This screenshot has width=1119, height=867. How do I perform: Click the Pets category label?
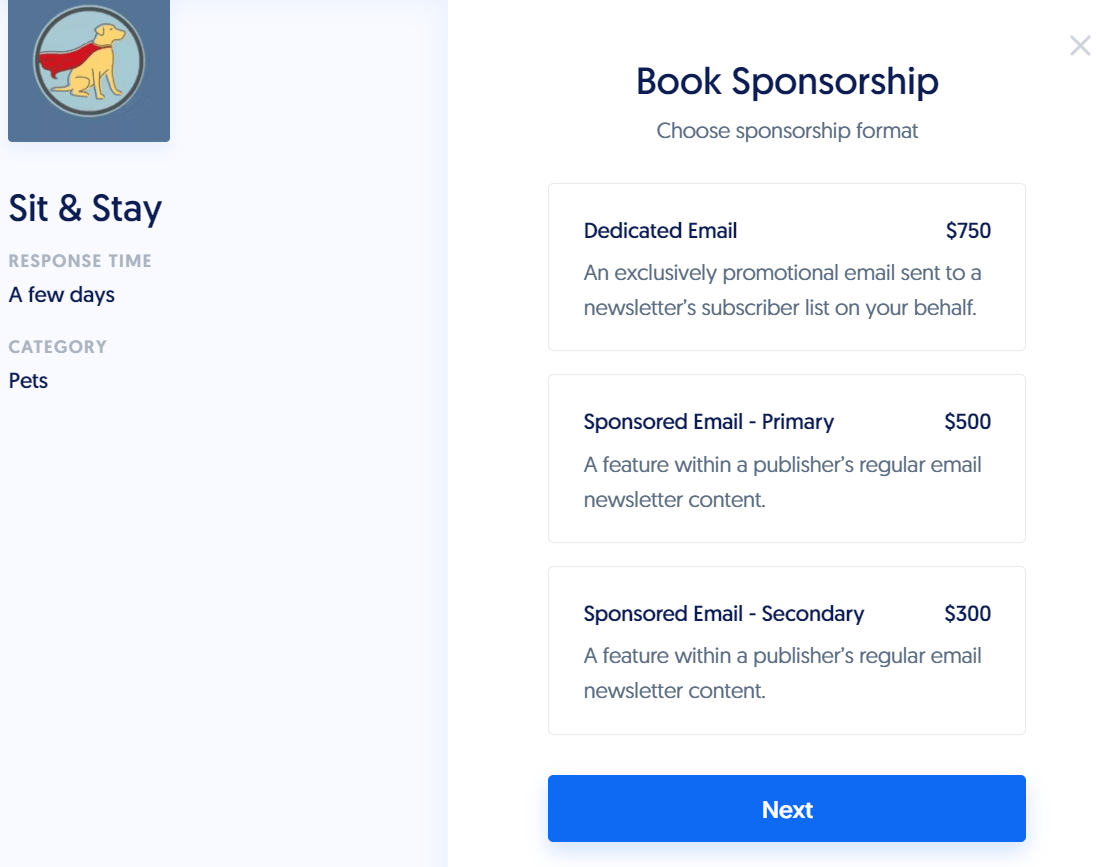(x=28, y=381)
